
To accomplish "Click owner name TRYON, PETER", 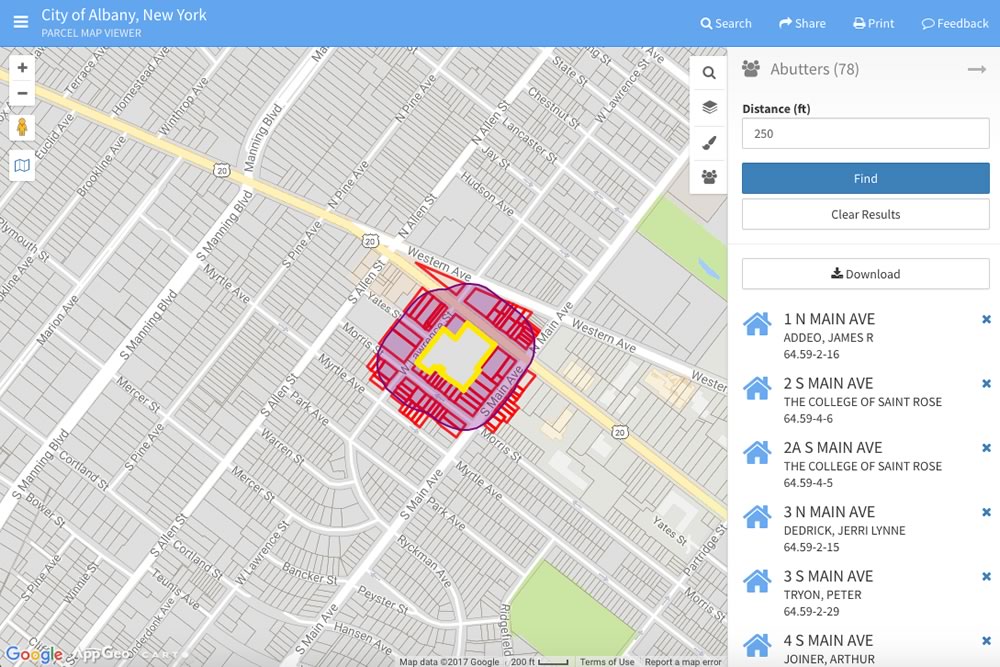I will pyautogui.click(x=822, y=595).
